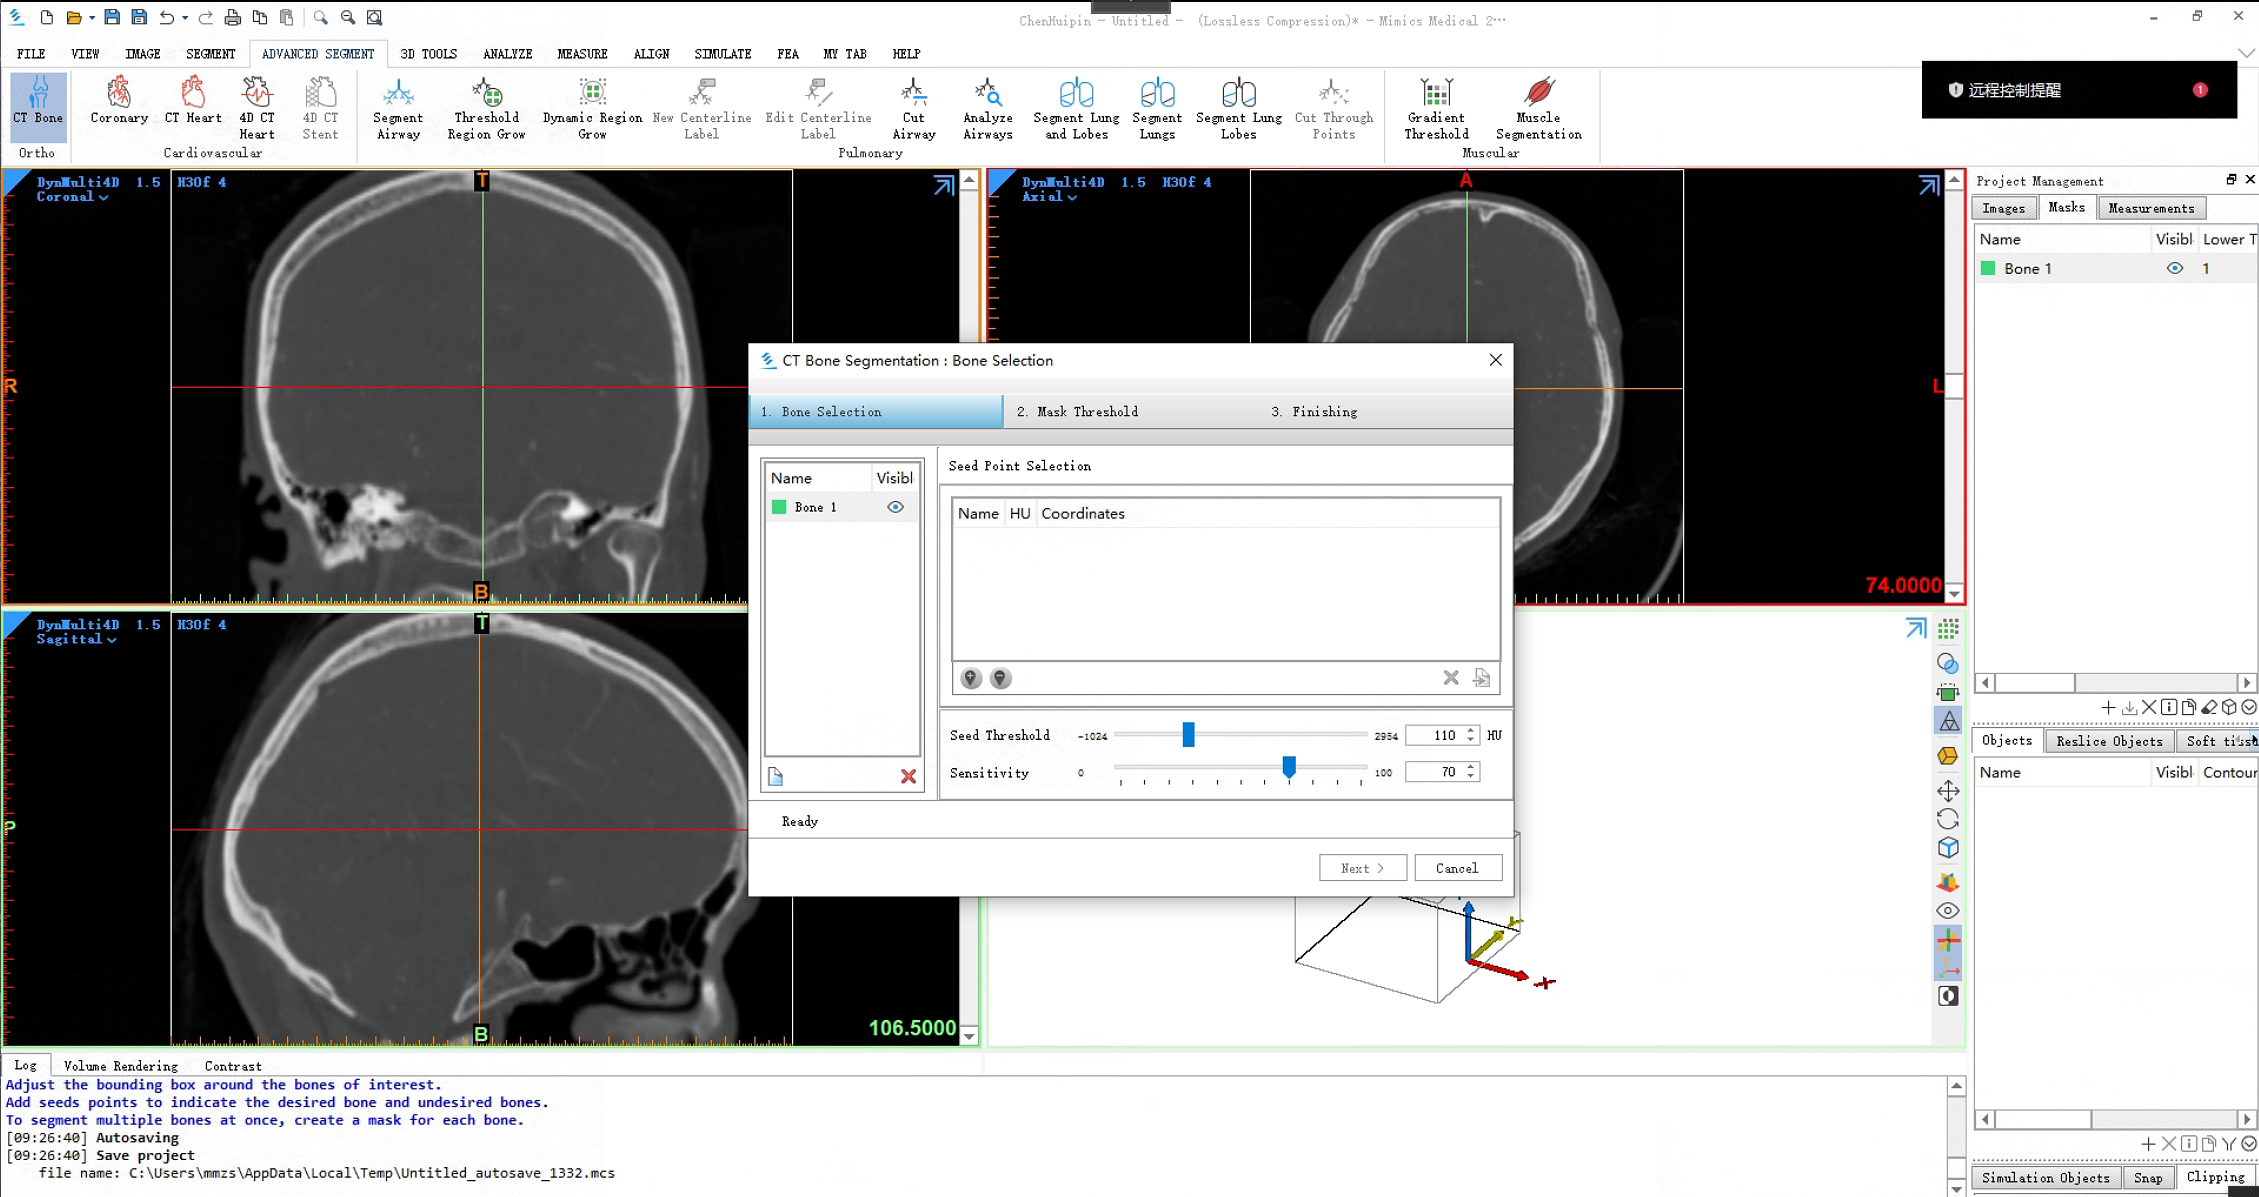Cancel the CT Bone Segmentation dialog
This screenshot has width=2259, height=1197.
(x=1457, y=868)
